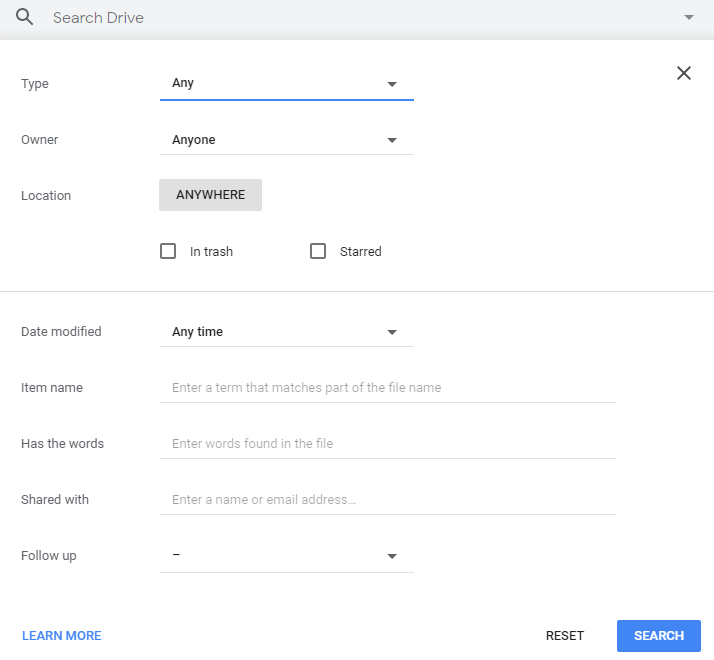Close the advanced search panel with X
Viewport: 714px width, 660px height.
pos(684,73)
